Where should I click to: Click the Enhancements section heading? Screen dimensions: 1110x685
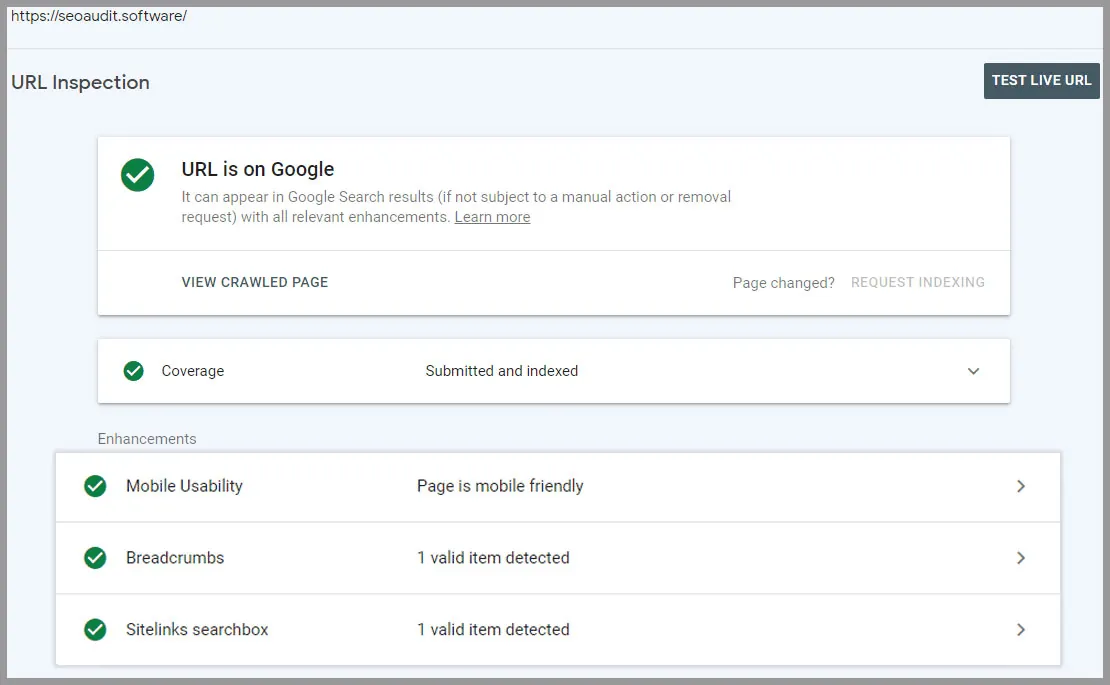point(147,439)
